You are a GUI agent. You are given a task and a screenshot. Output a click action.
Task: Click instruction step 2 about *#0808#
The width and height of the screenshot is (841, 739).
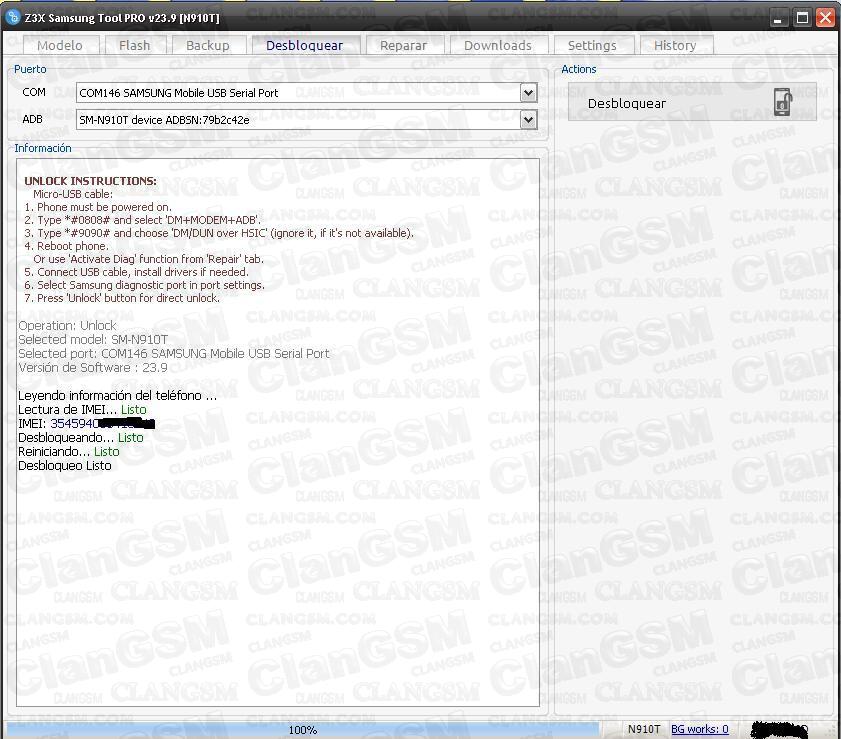[143, 220]
